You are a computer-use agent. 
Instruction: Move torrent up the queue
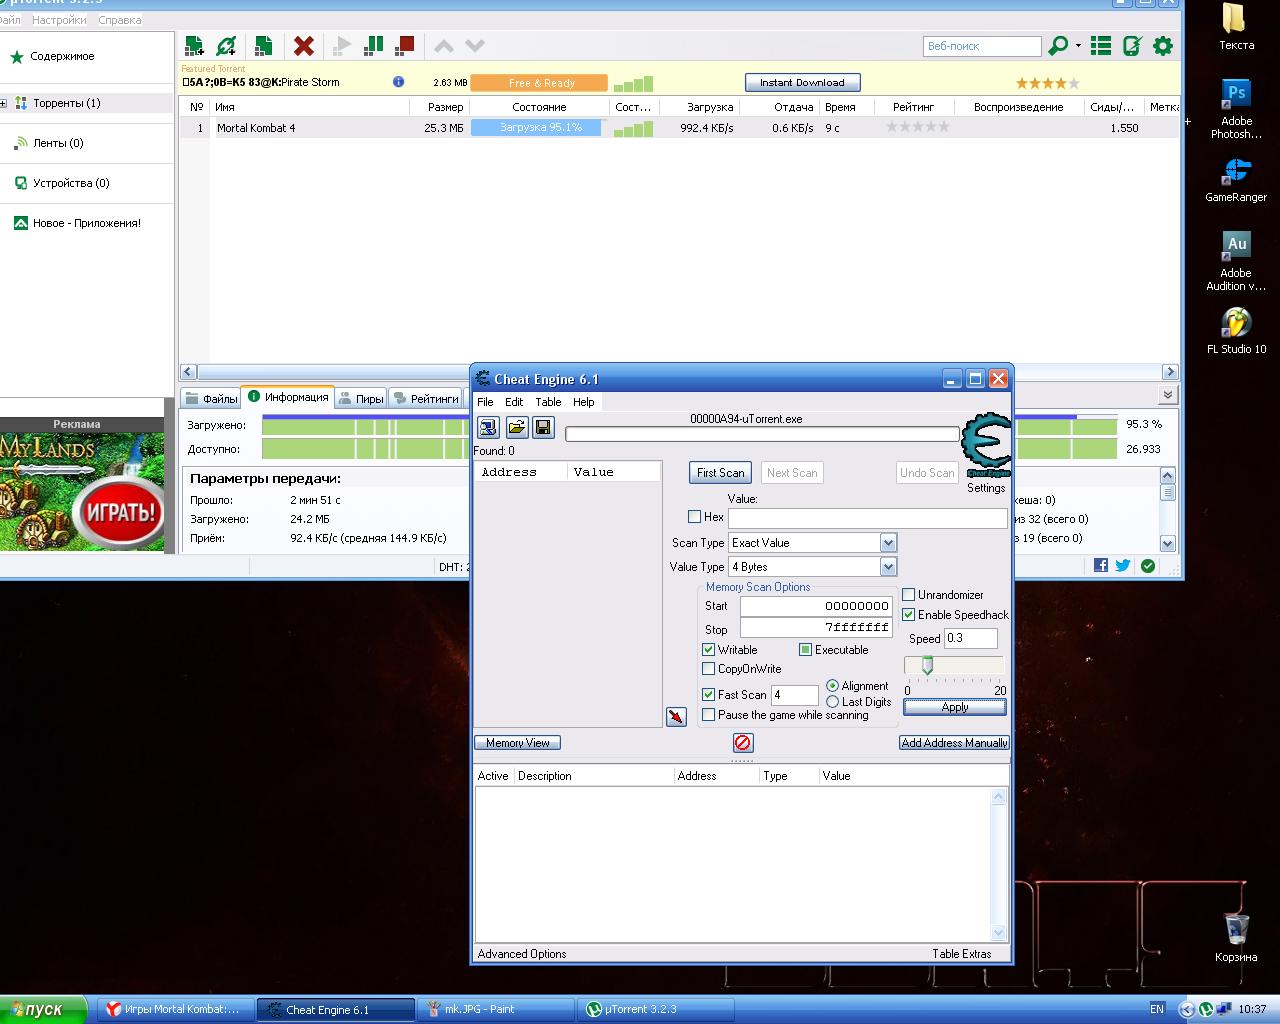pos(444,45)
